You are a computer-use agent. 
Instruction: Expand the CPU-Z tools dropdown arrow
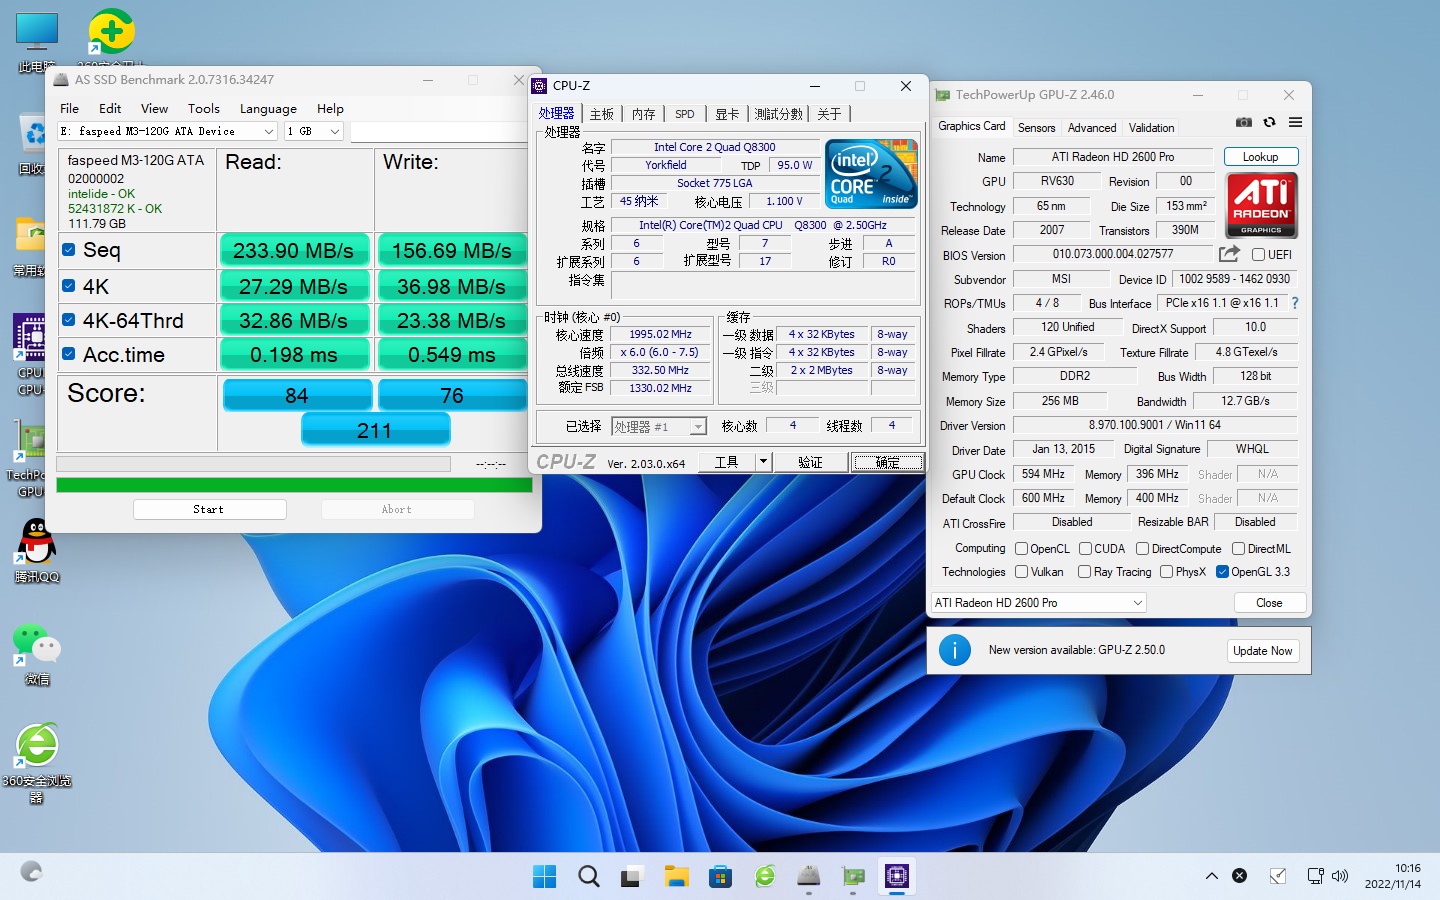pos(763,462)
